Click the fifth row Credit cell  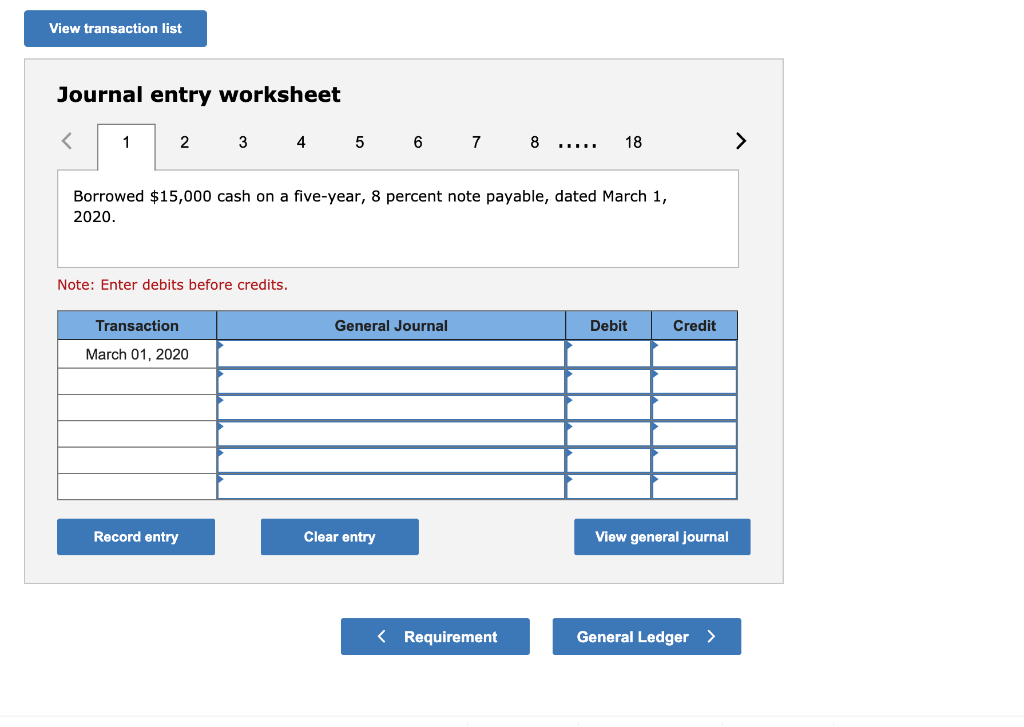(694, 460)
